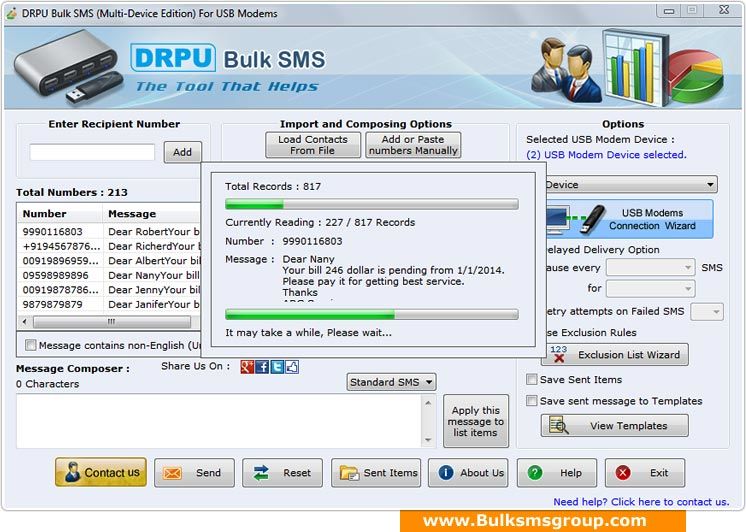Click the Exit red cross button
Image resolution: width=746 pixels, height=532 pixels.
click(645, 473)
